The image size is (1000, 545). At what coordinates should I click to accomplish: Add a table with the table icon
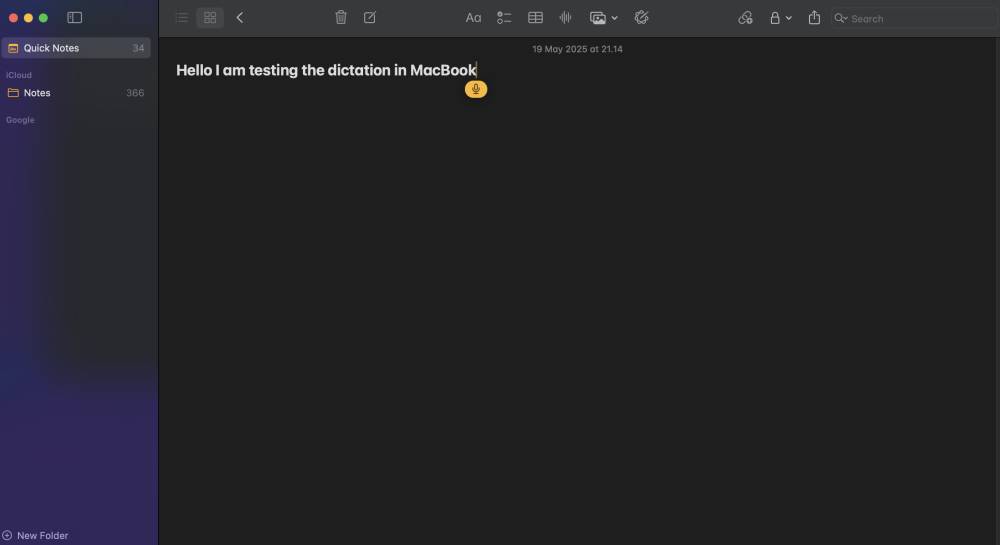tap(535, 18)
